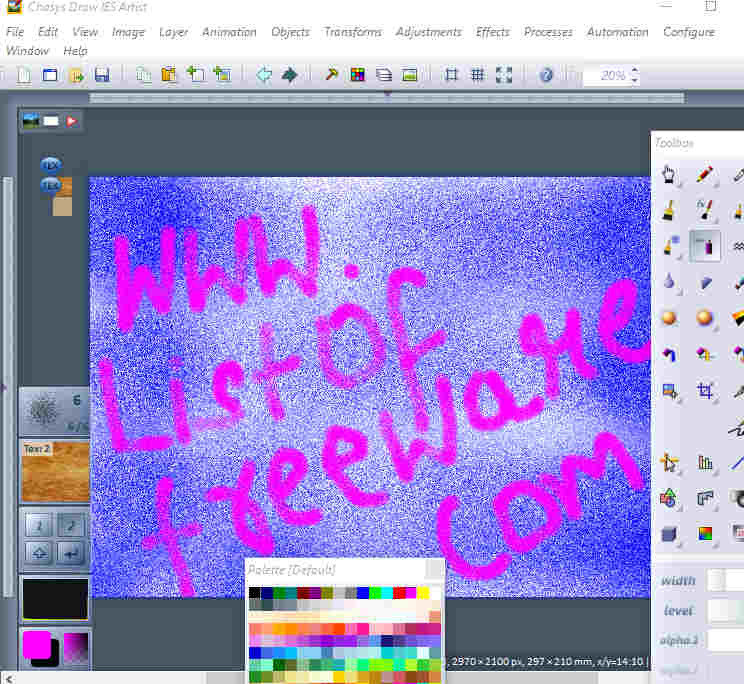744x684 pixels.
Task: Decrease zoom with the stepper down arrow
Action: pos(635,81)
